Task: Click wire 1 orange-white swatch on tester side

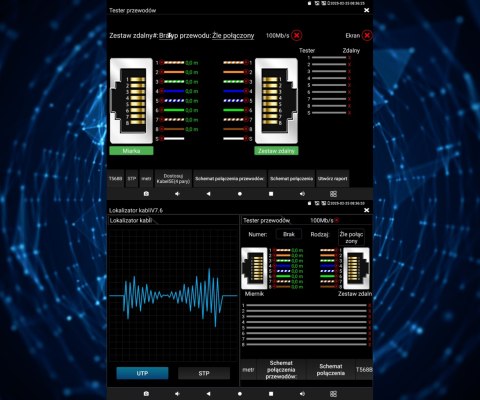Action: (x=174, y=63)
